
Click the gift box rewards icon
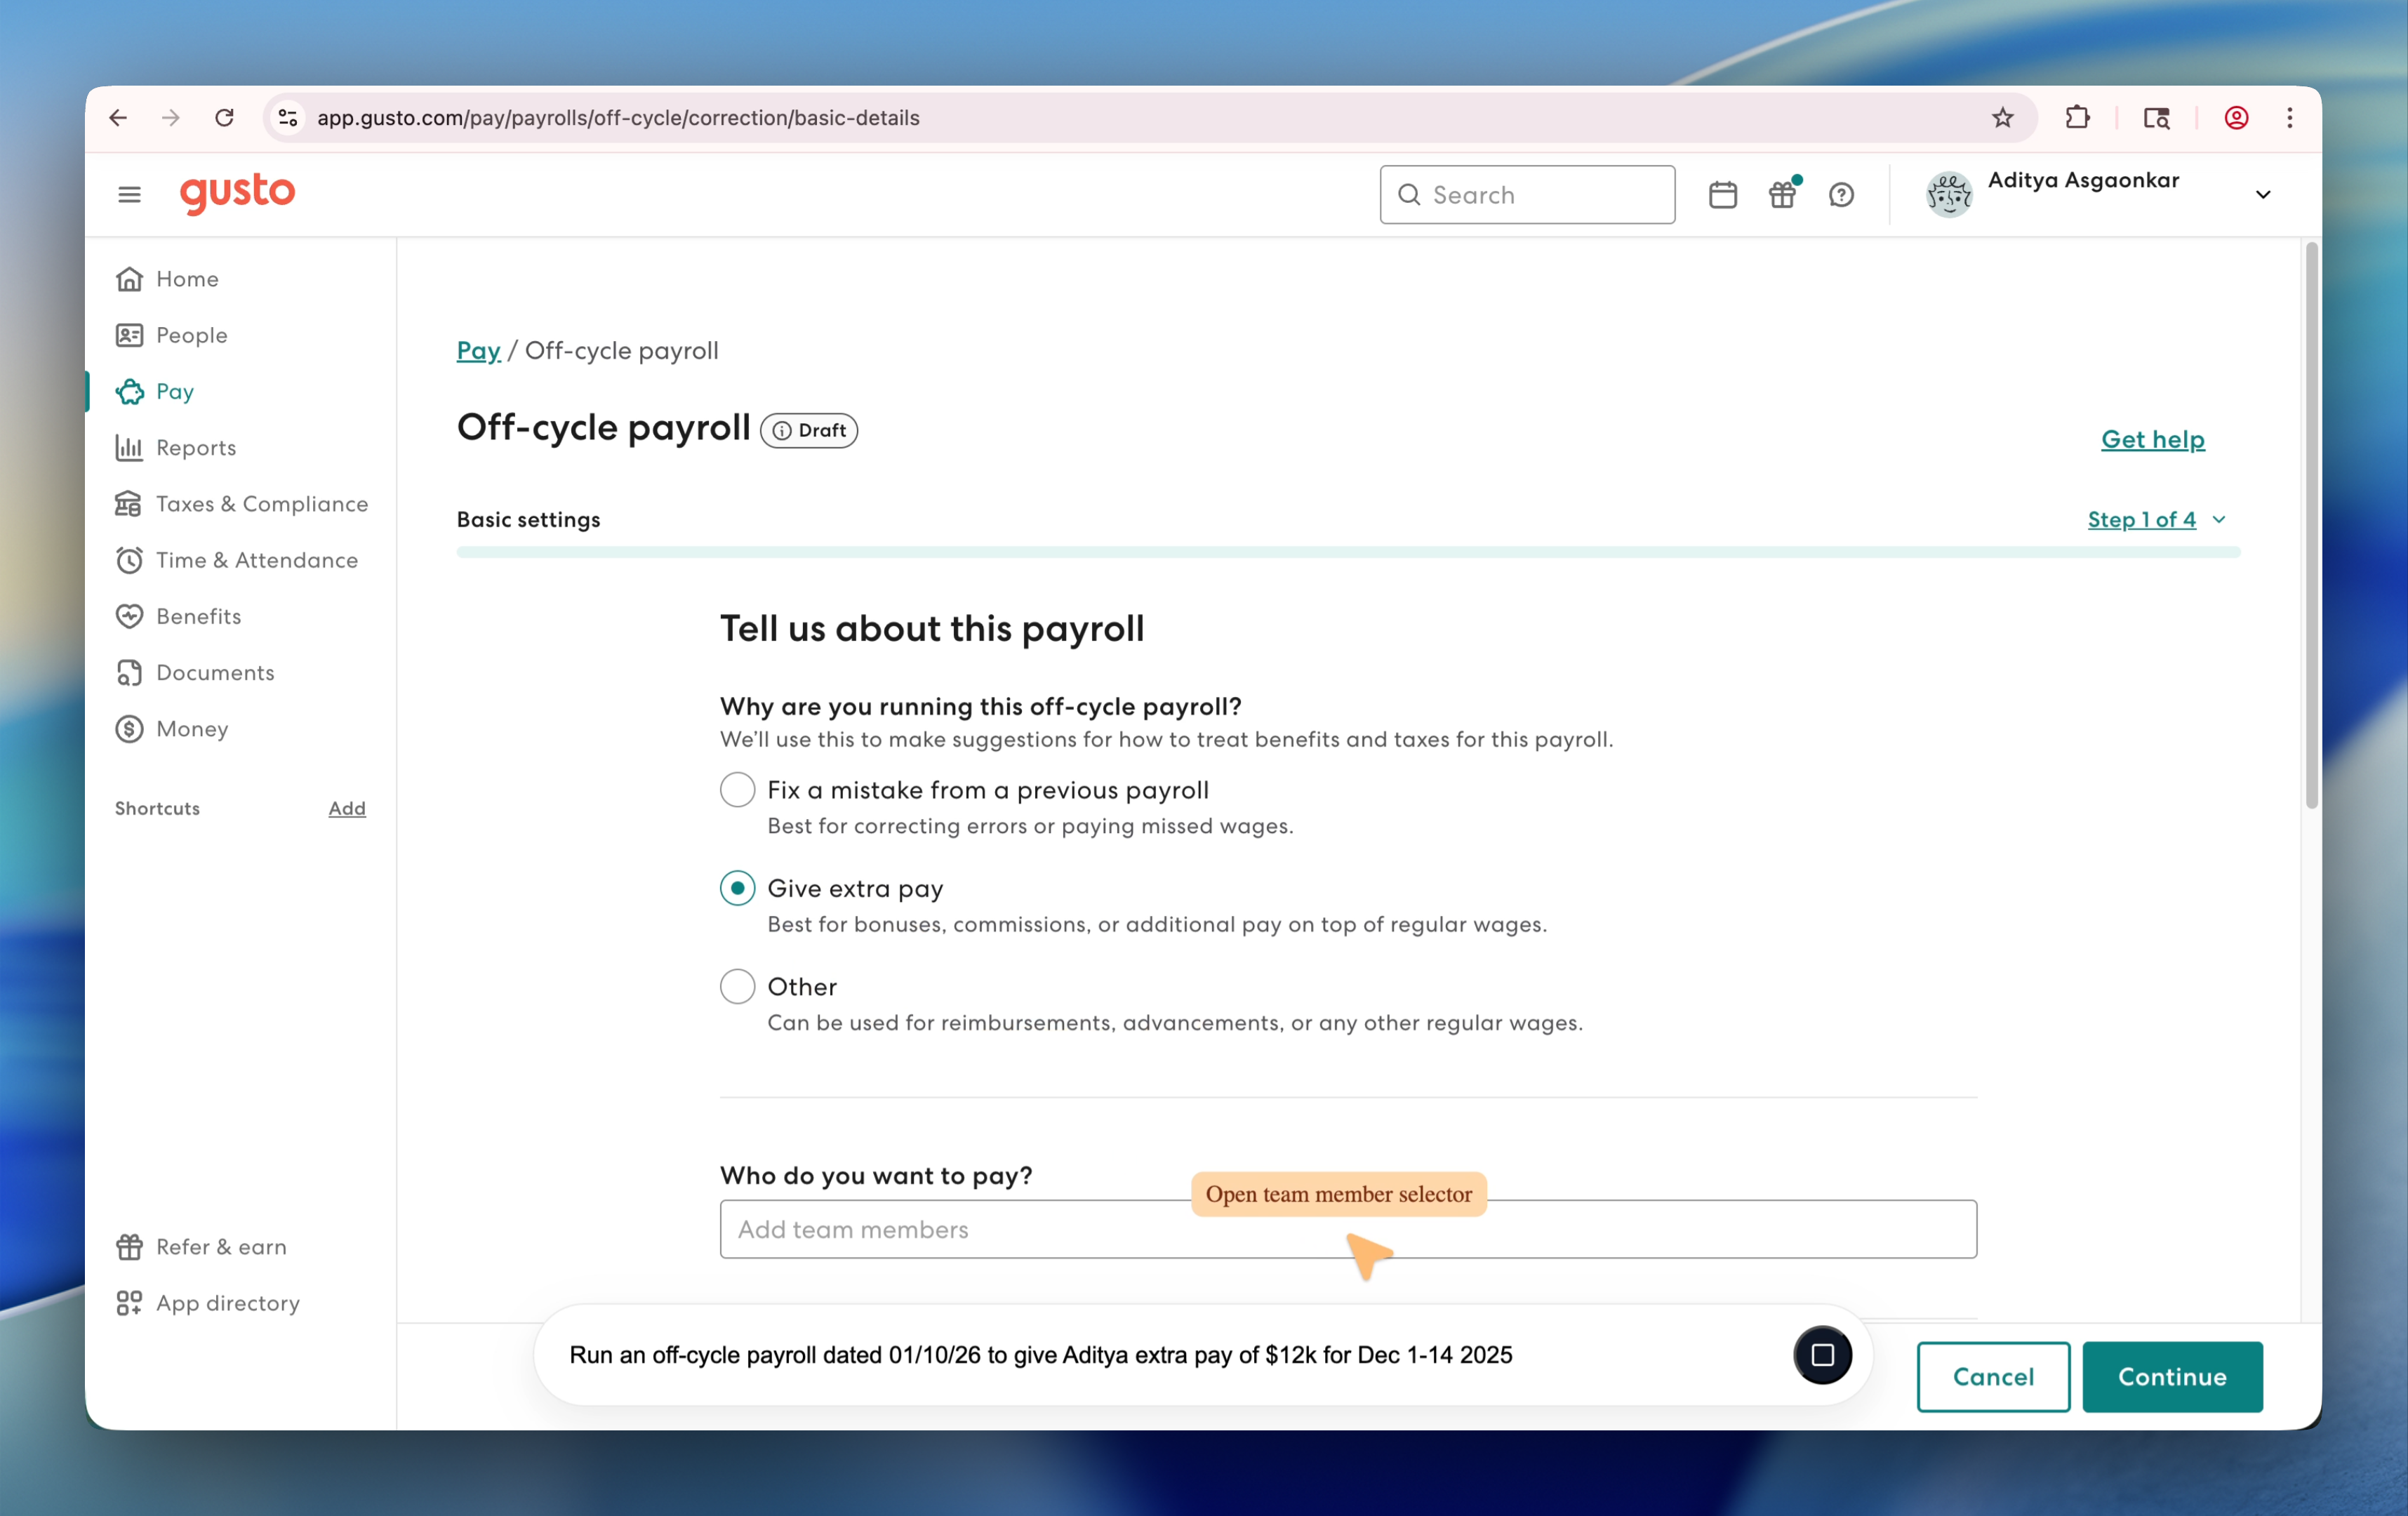pos(1782,194)
